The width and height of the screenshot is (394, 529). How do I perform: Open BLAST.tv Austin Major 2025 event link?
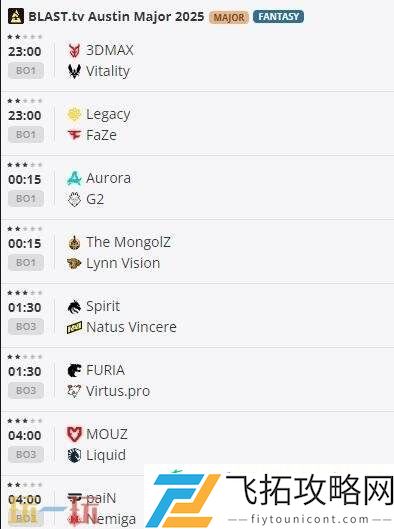116,17
